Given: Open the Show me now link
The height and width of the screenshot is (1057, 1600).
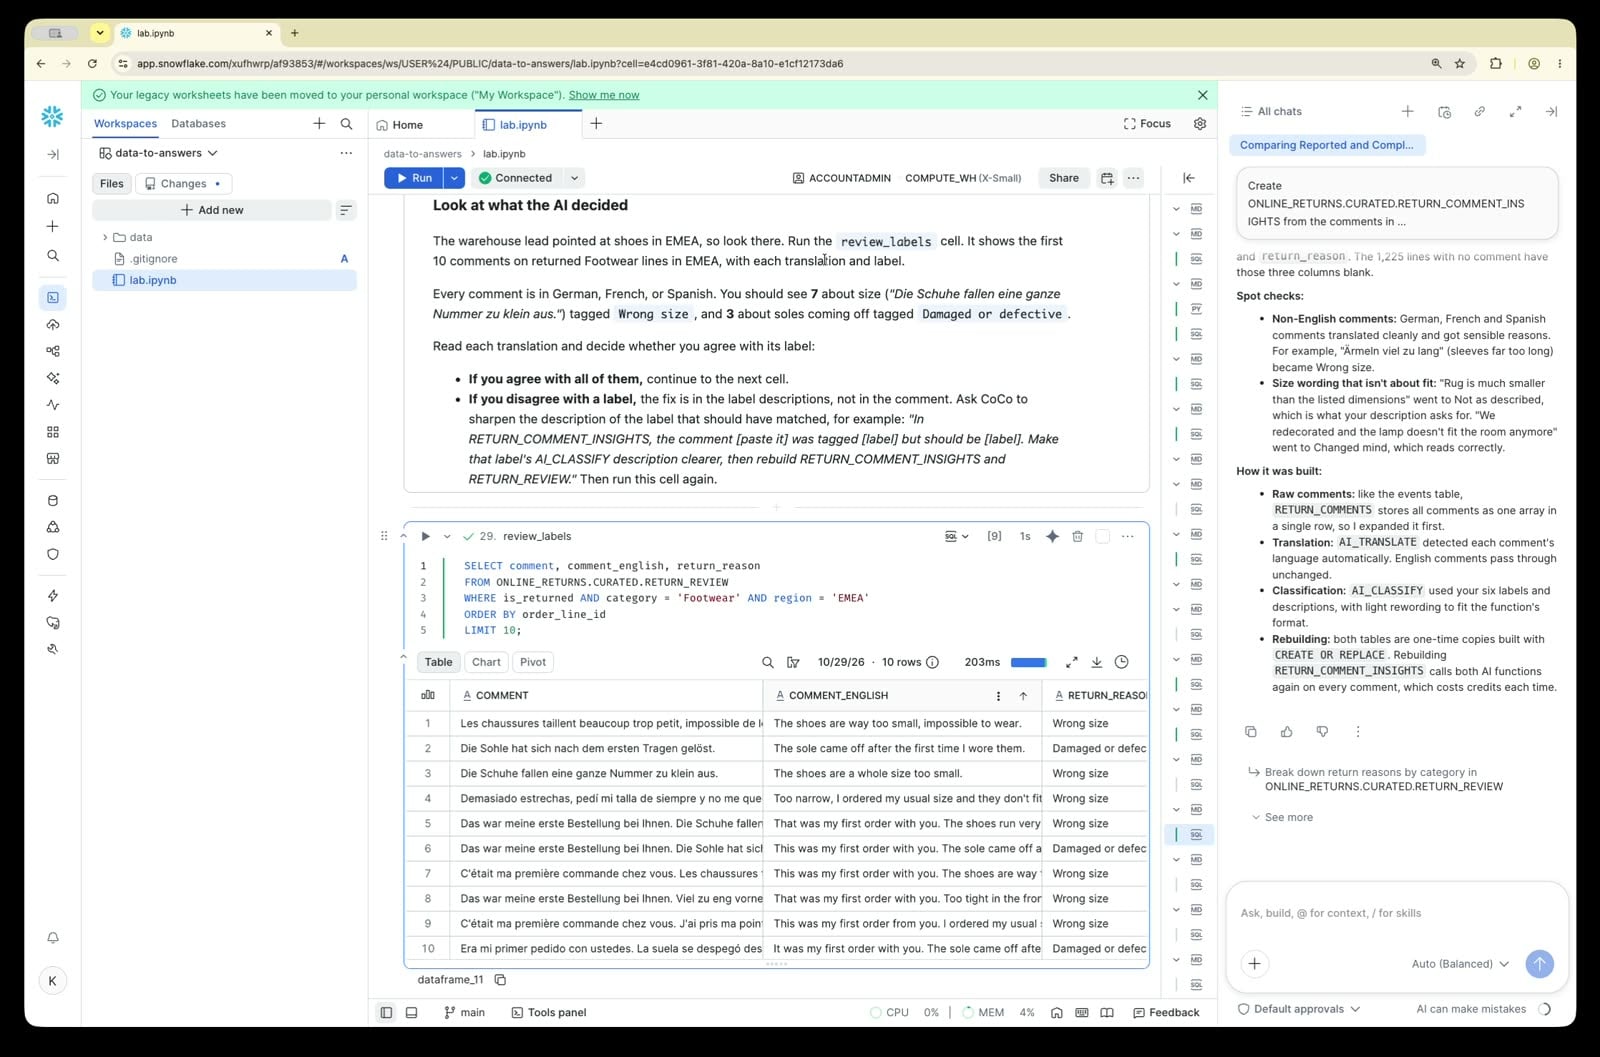Looking at the screenshot, I should [604, 95].
